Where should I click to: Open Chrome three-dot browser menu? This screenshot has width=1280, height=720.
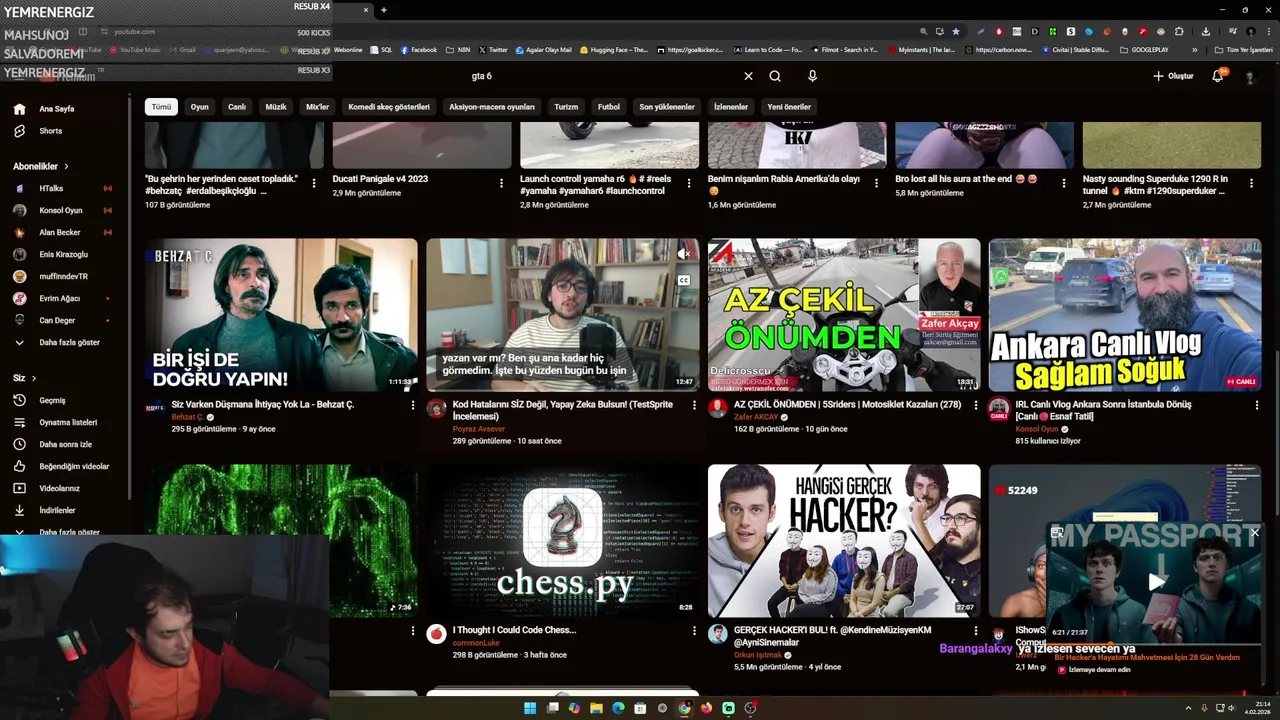pos(1270,32)
